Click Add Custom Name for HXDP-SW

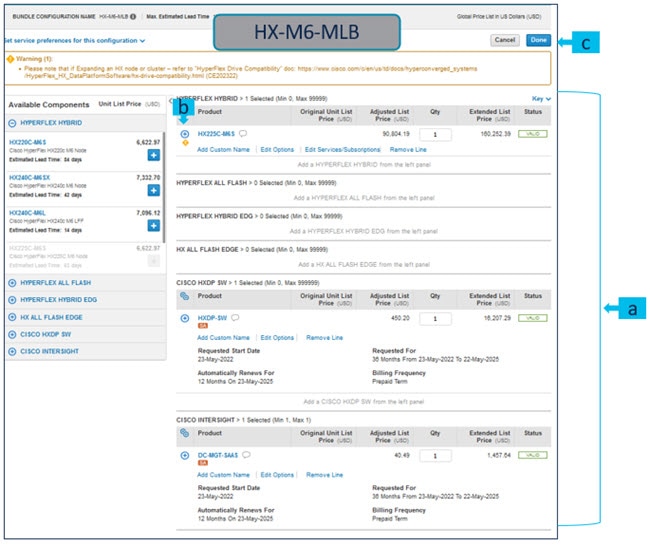[223, 338]
